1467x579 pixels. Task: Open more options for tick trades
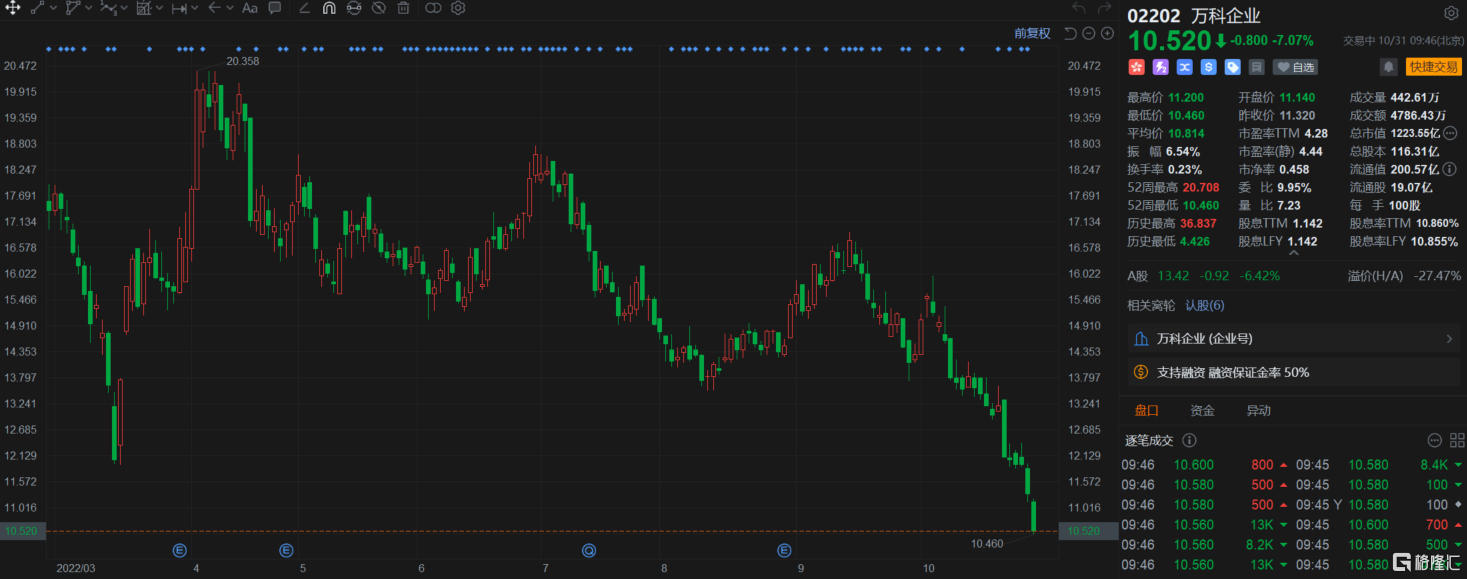1434,440
